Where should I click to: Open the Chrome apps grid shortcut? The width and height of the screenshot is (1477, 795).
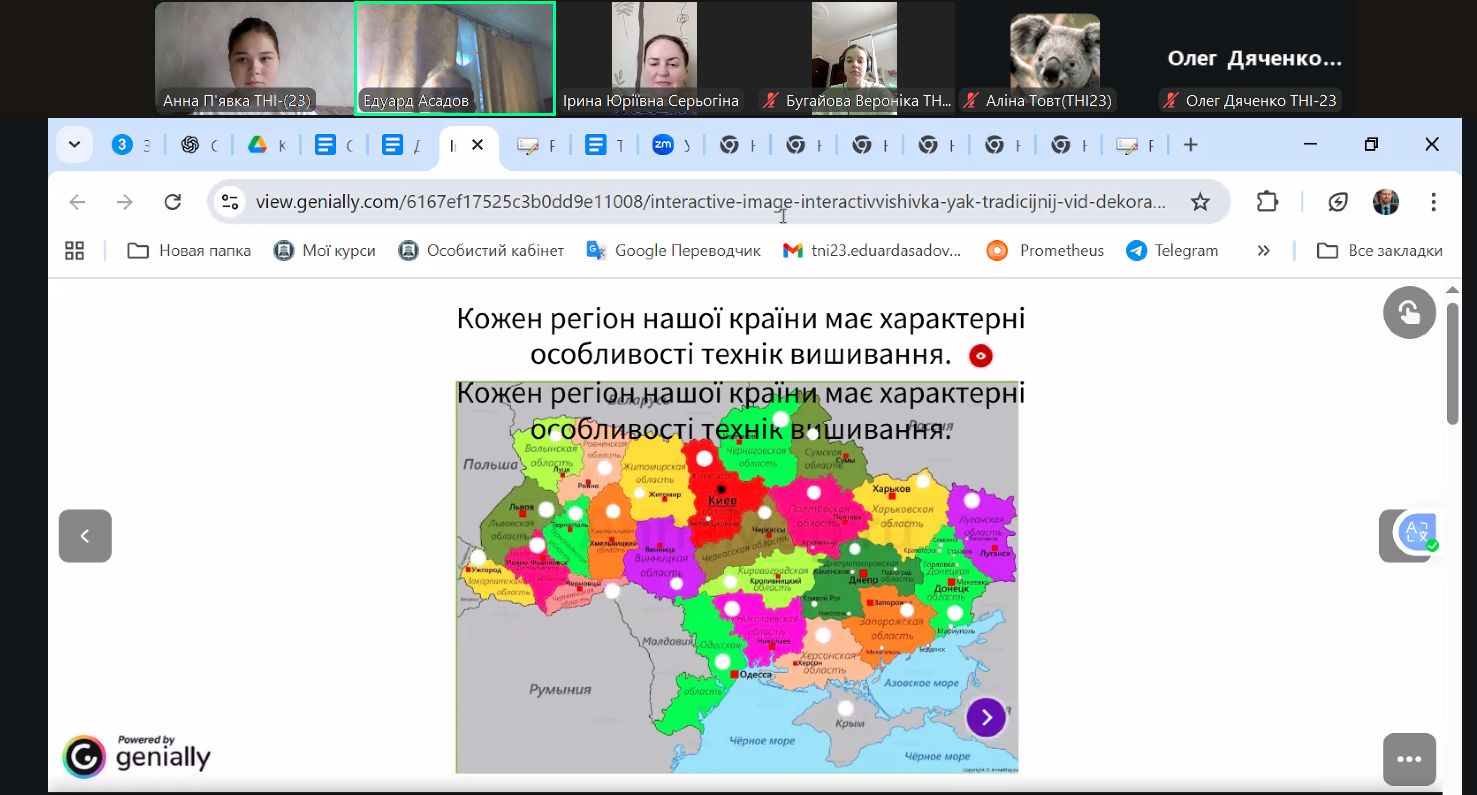(x=74, y=251)
